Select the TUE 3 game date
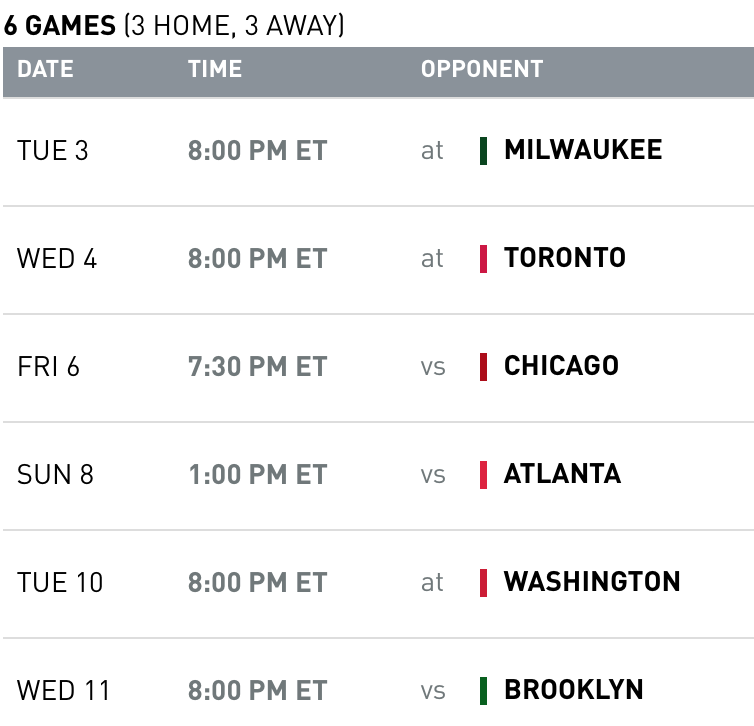The width and height of the screenshot is (754, 726). click(x=53, y=151)
